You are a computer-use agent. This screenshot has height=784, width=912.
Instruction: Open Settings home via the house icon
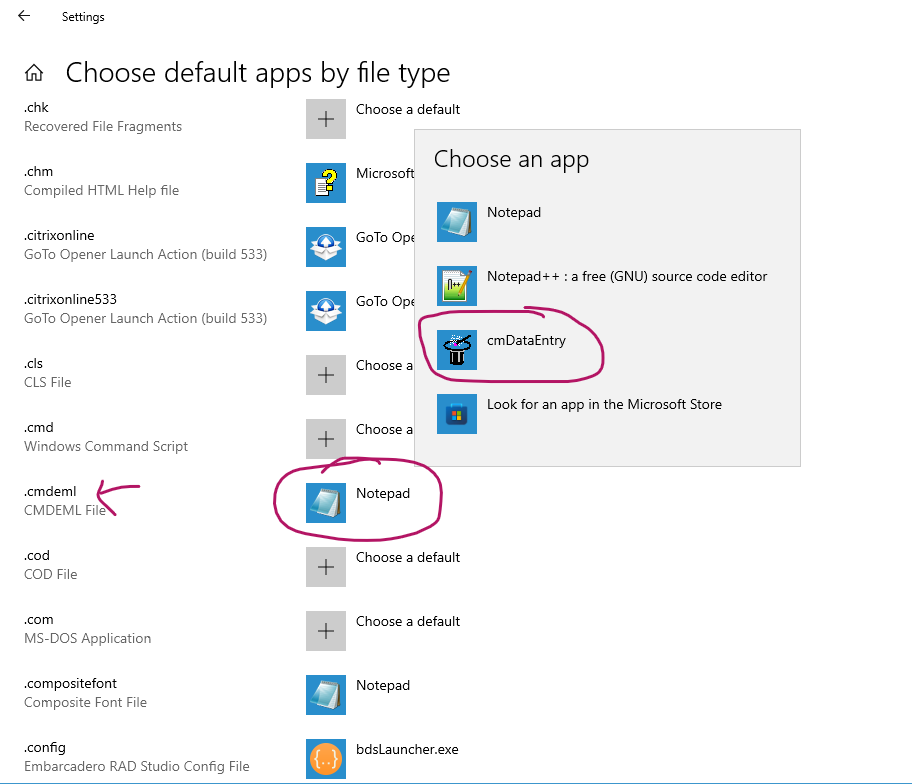[x=34, y=73]
